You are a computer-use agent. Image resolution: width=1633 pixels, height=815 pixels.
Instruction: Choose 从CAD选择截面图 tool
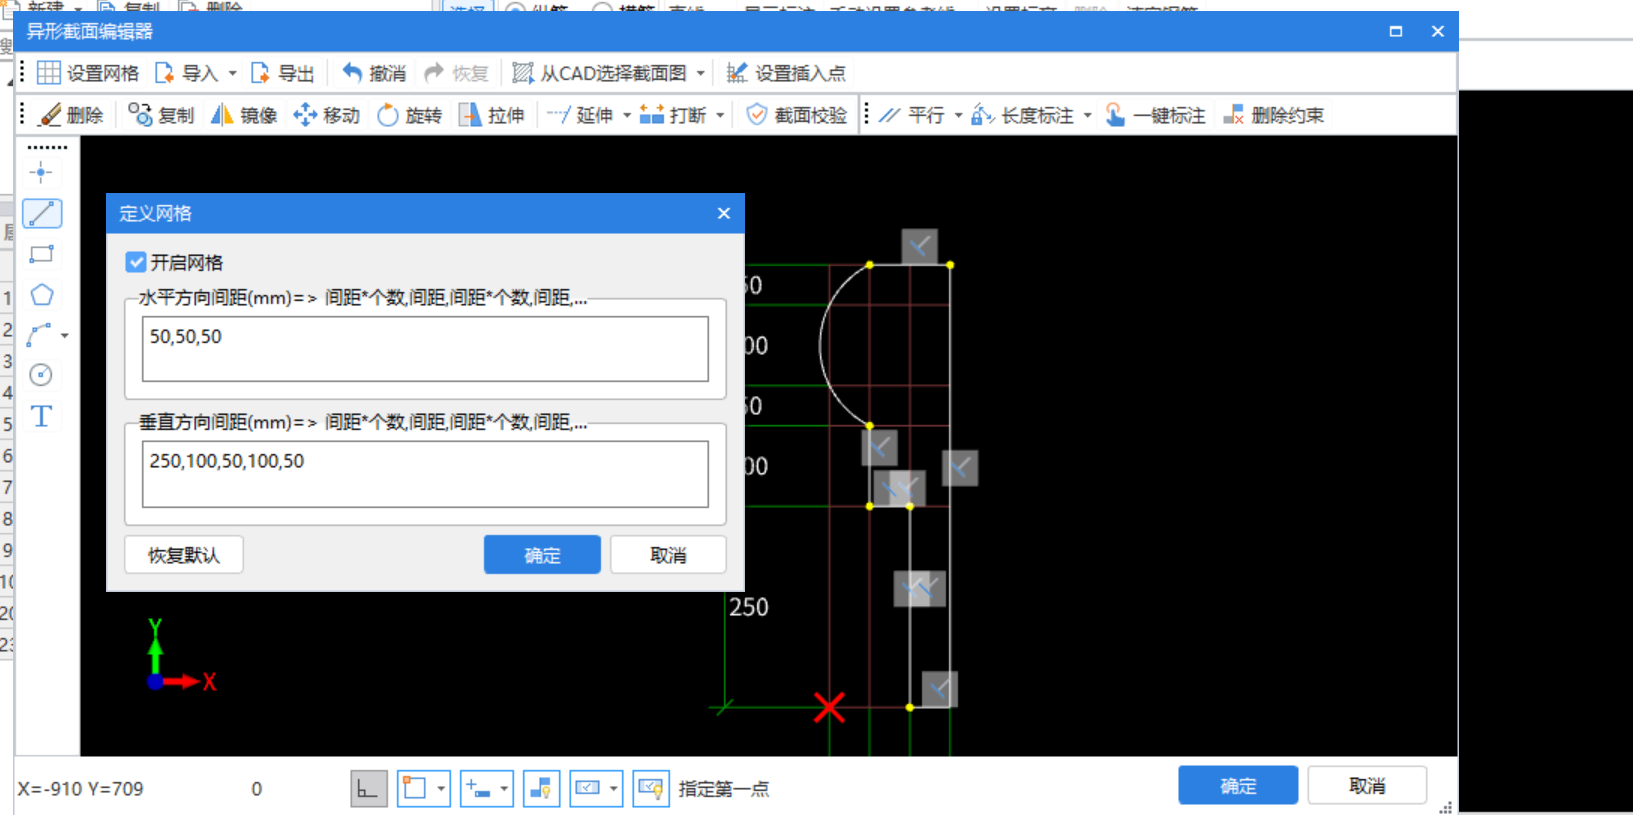[600, 73]
